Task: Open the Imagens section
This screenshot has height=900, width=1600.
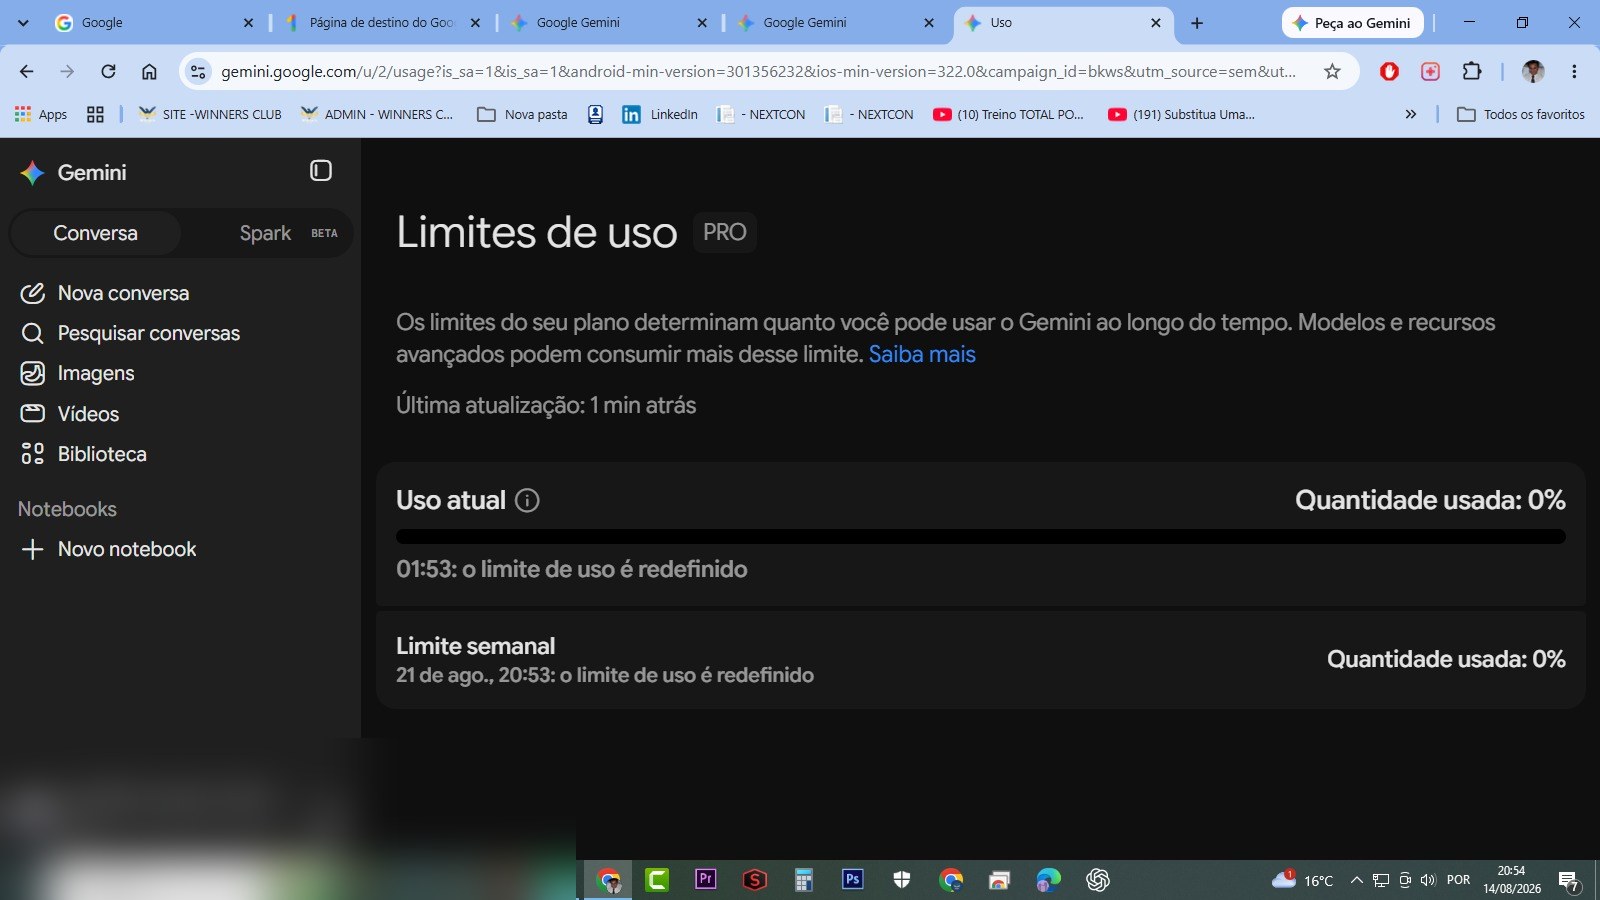Action: pyautogui.click(x=77, y=373)
